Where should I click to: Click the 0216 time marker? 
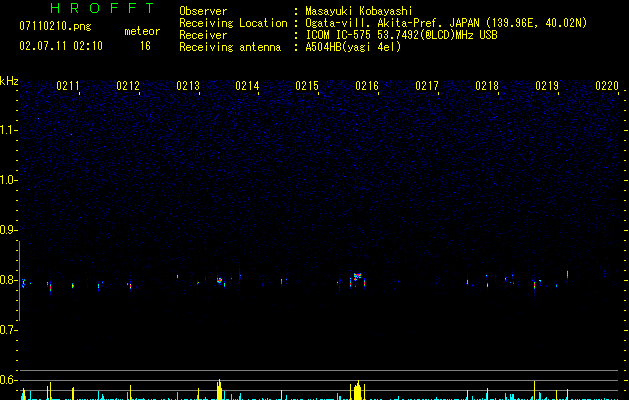coord(367,86)
